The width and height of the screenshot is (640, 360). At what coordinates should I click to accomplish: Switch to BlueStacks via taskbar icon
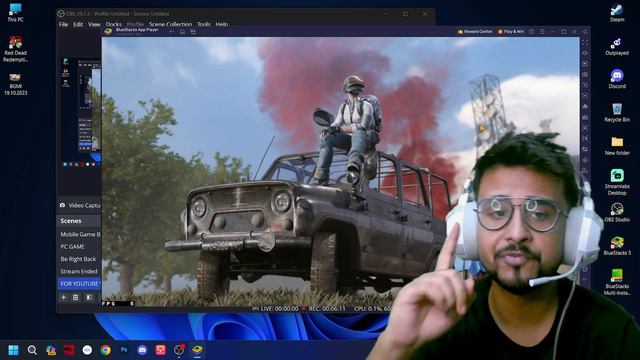coord(198,350)
